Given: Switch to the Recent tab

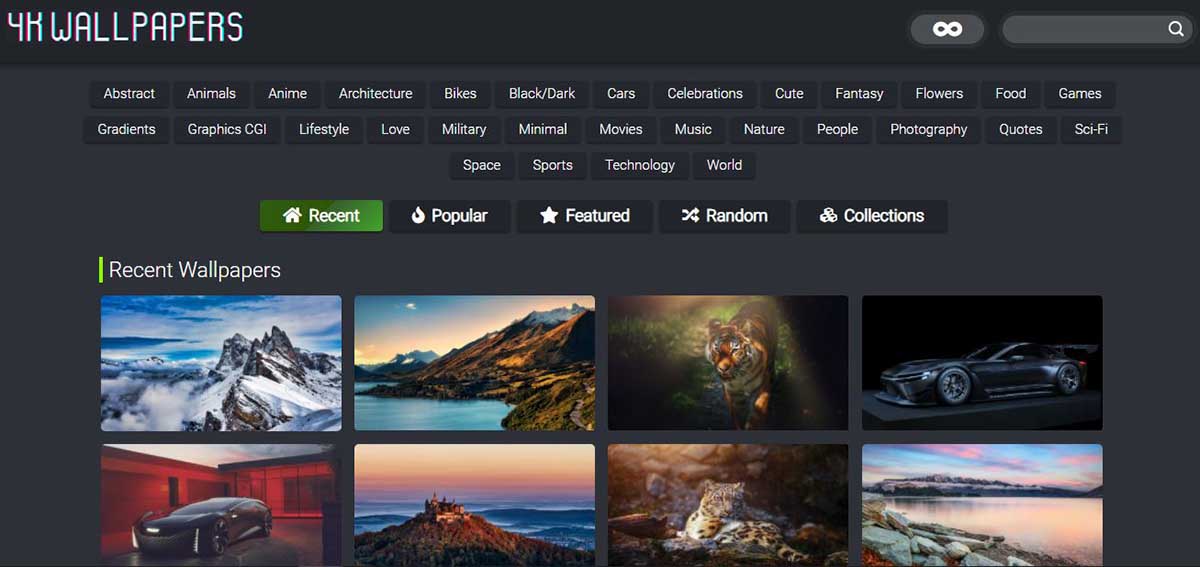Looking at the screenshot, I should click(x=321, y=216).
